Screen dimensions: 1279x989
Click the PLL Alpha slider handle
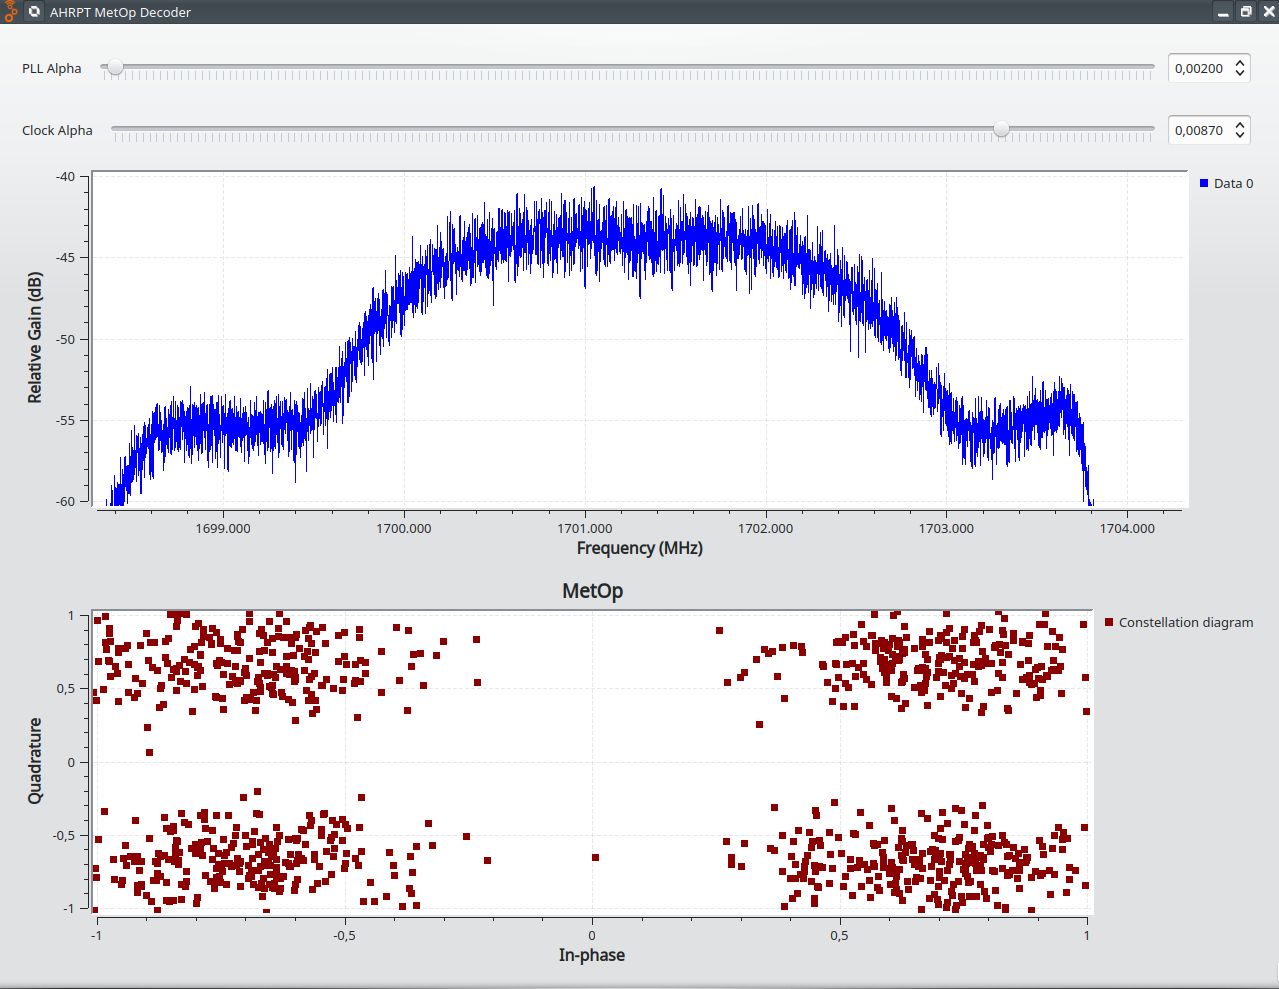click(116, 68)
